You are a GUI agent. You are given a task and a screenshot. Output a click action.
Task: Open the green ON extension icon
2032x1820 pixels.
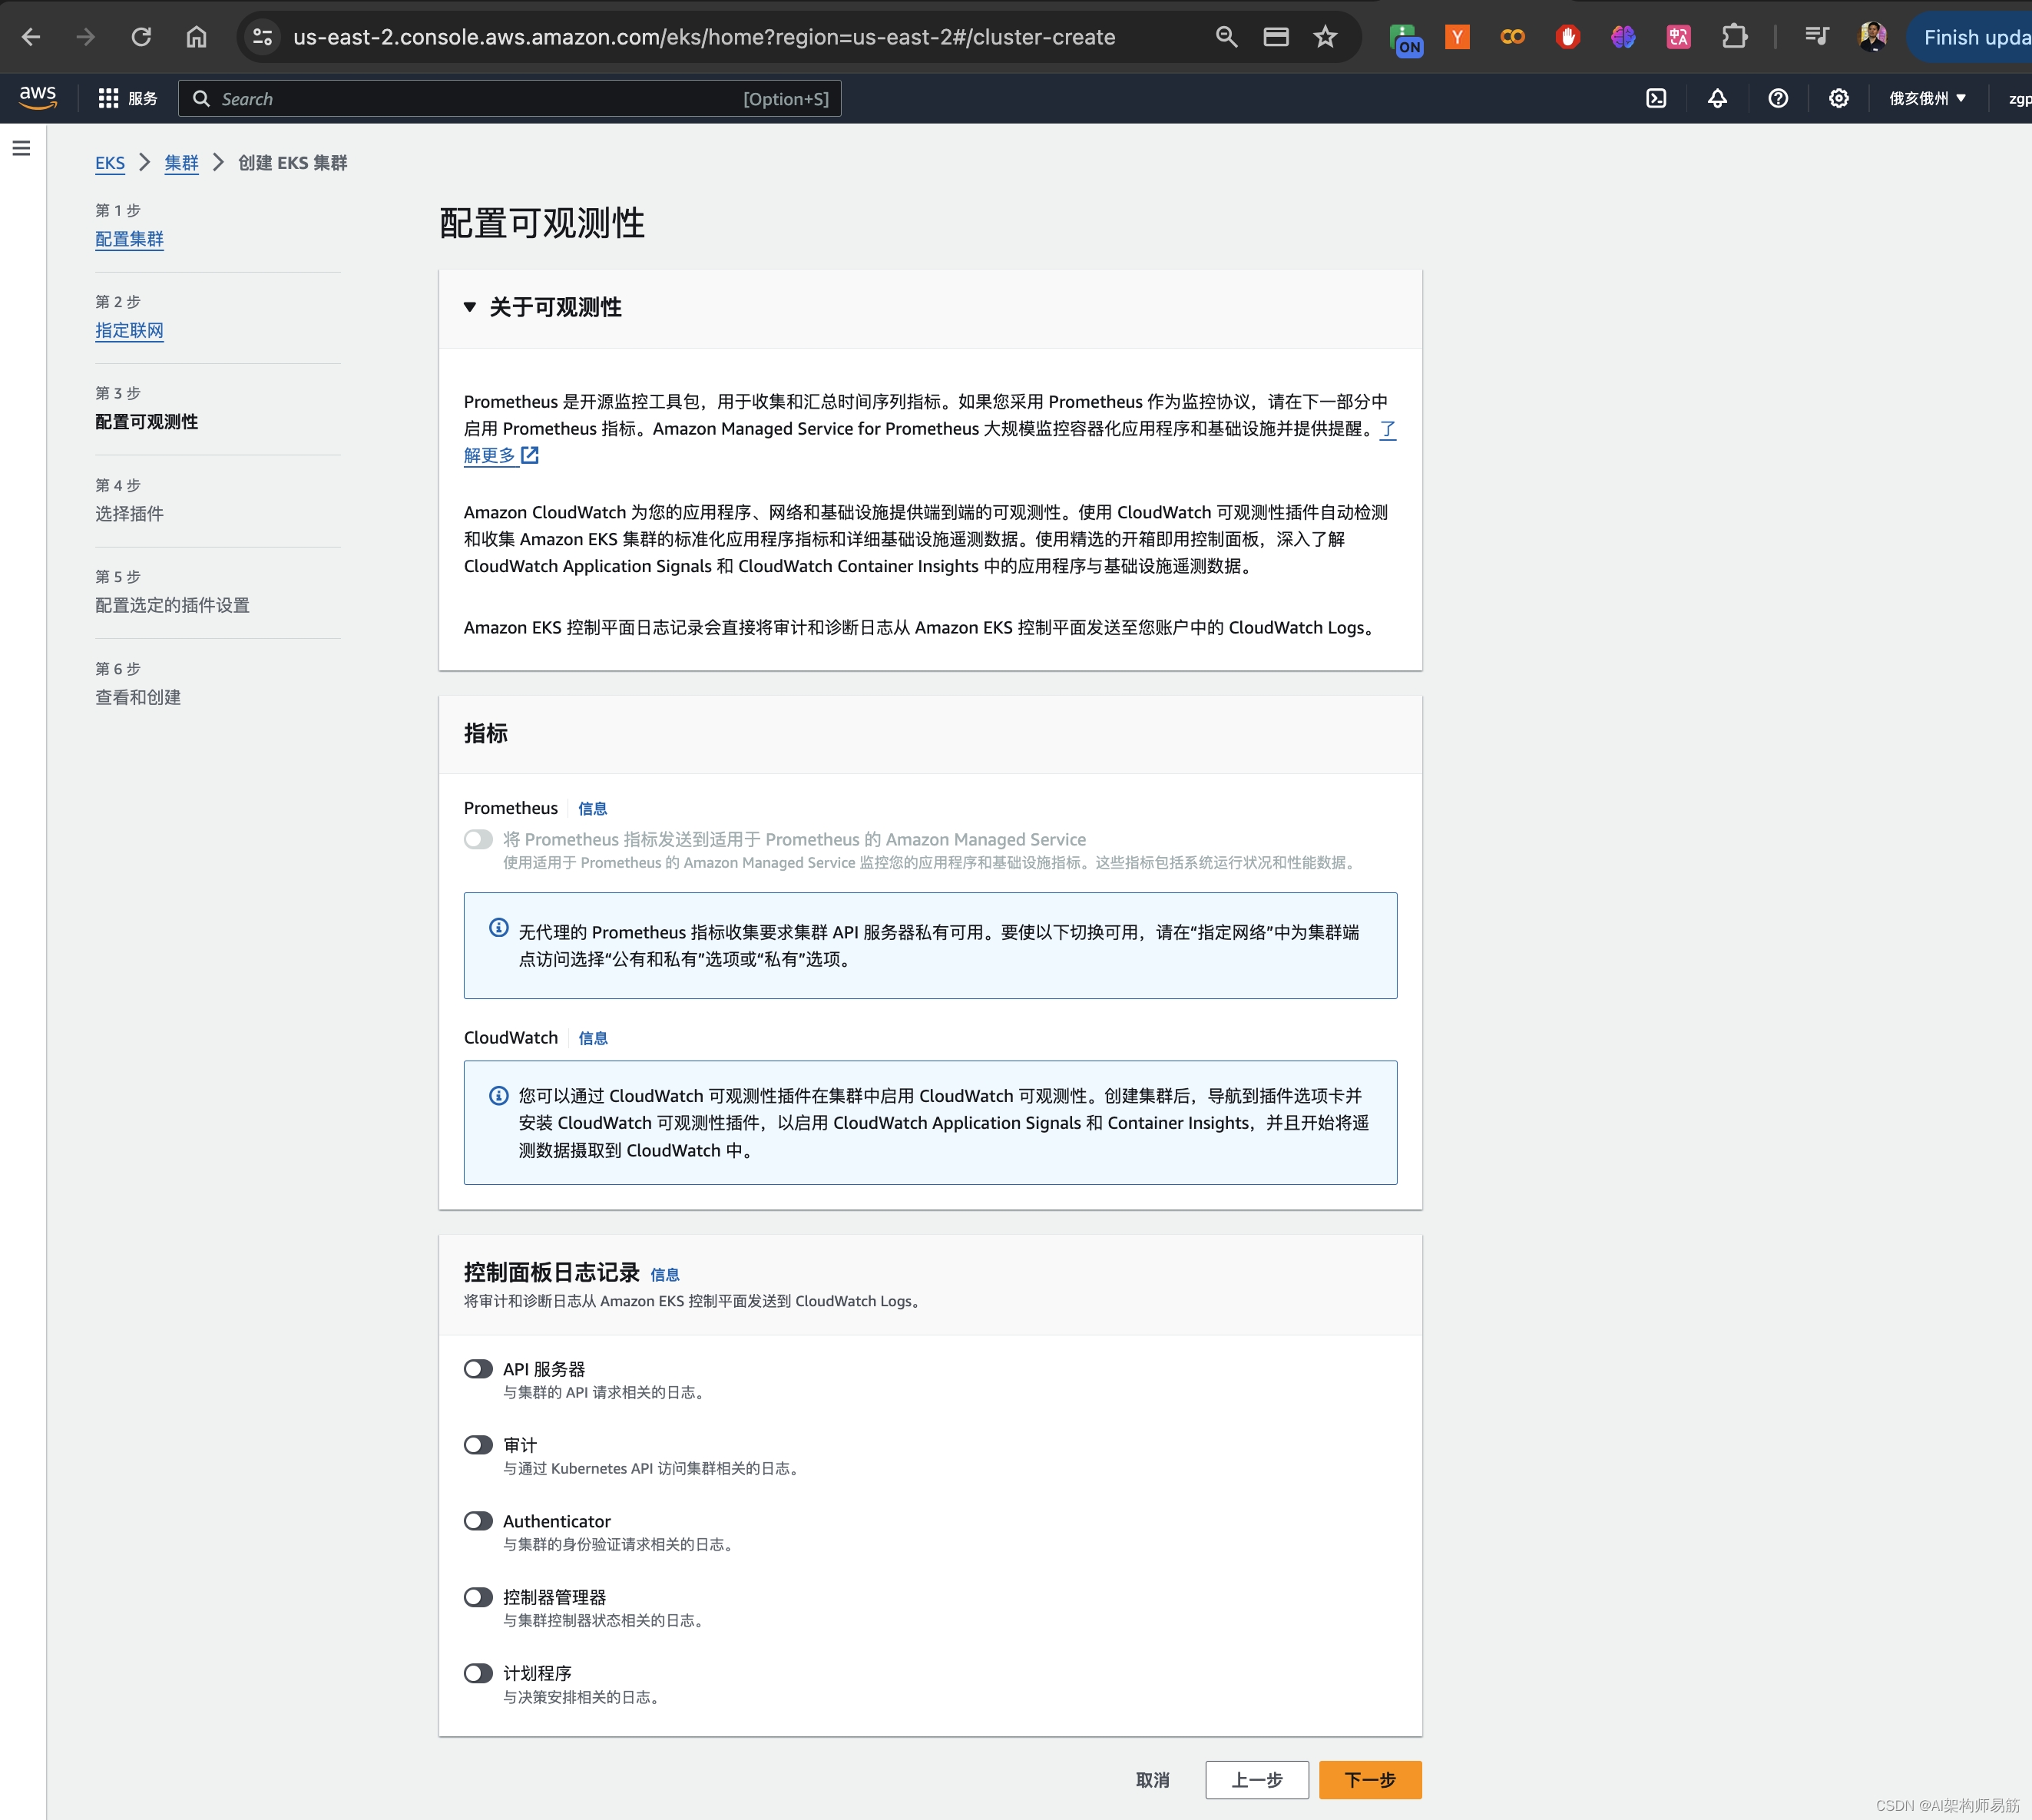1405,39
